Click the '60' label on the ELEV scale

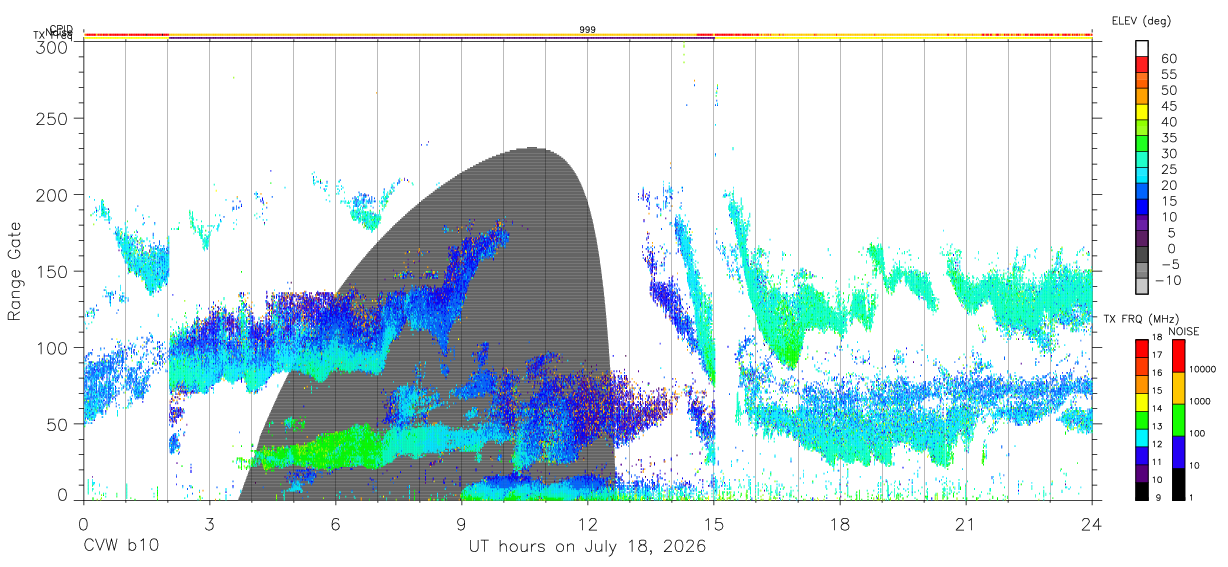1168,58
